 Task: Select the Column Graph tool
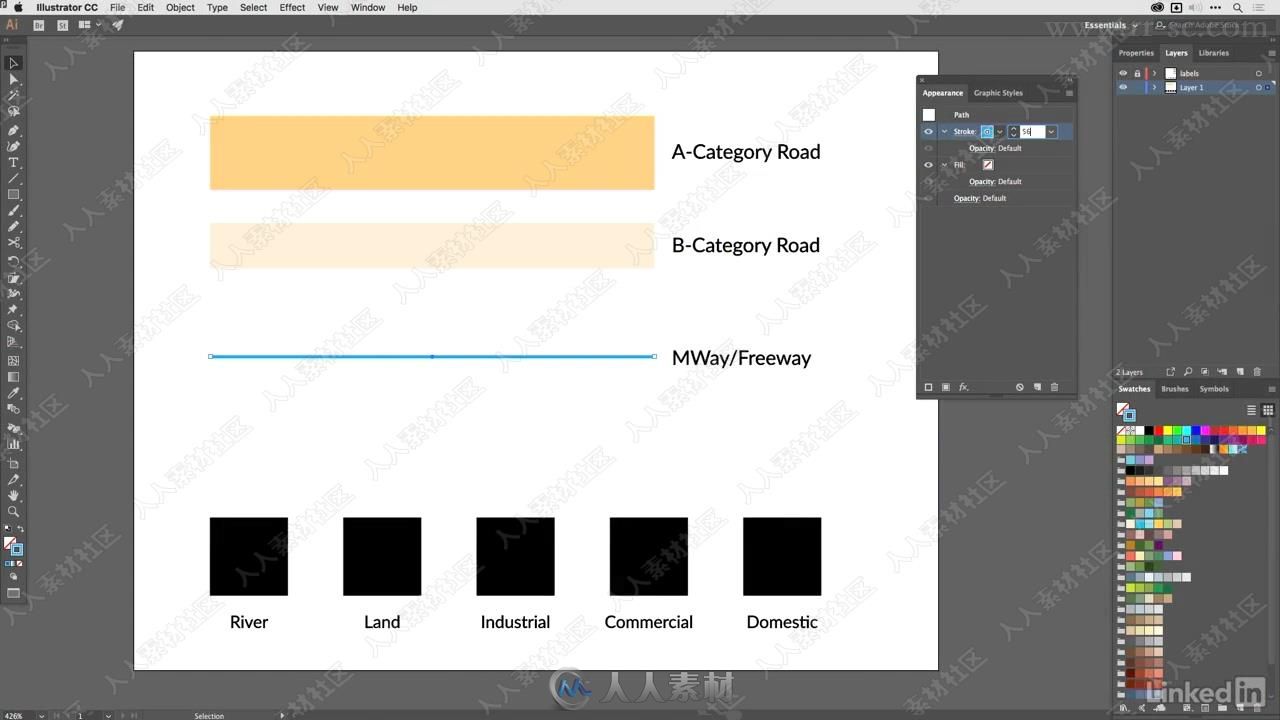[x=13, y=444]
